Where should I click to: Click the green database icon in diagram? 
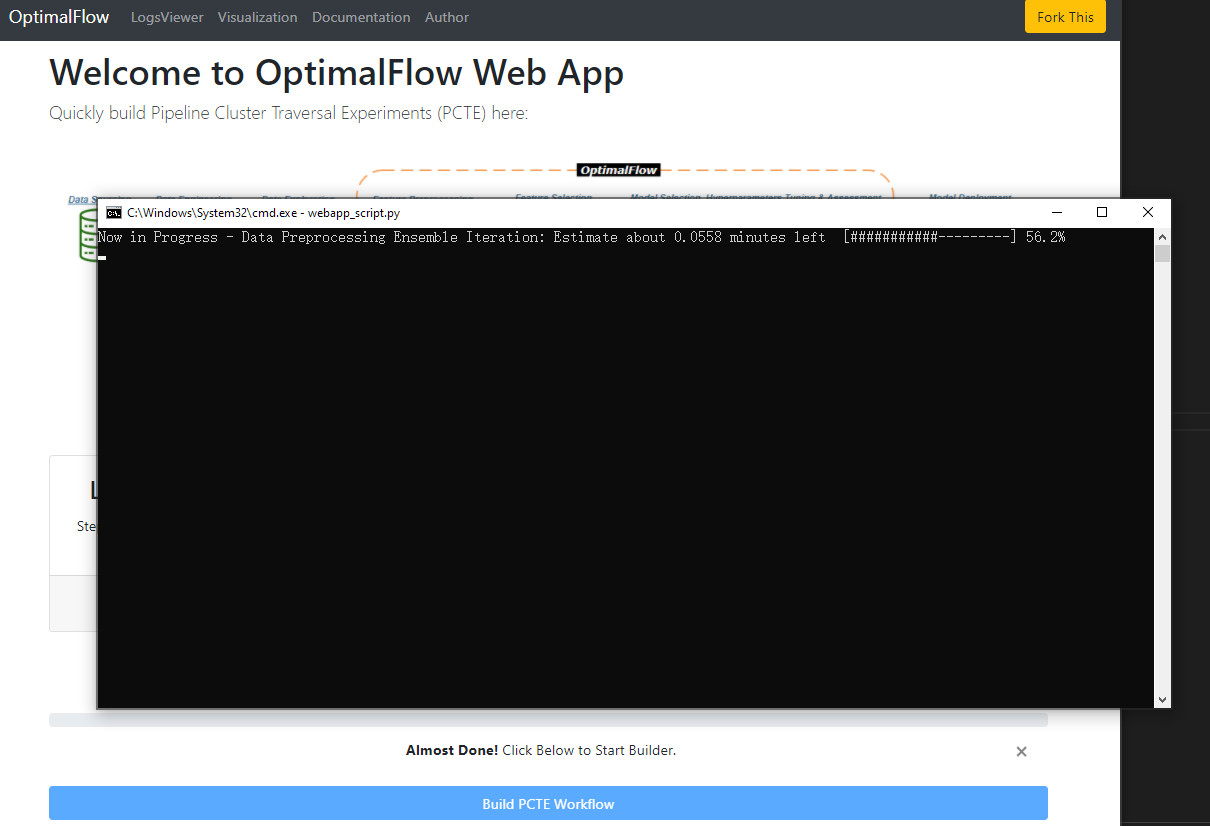tap(89, 236)
